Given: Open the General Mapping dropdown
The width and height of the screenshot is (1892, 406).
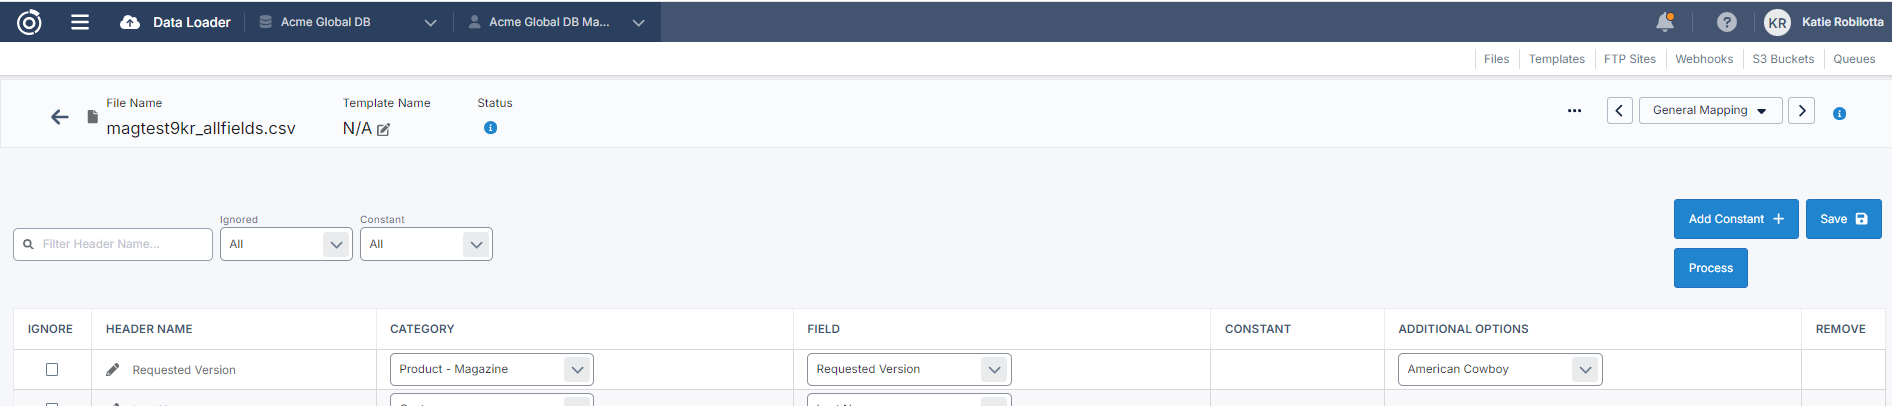Looking at the screenshot, I should tap(1710, 111).
